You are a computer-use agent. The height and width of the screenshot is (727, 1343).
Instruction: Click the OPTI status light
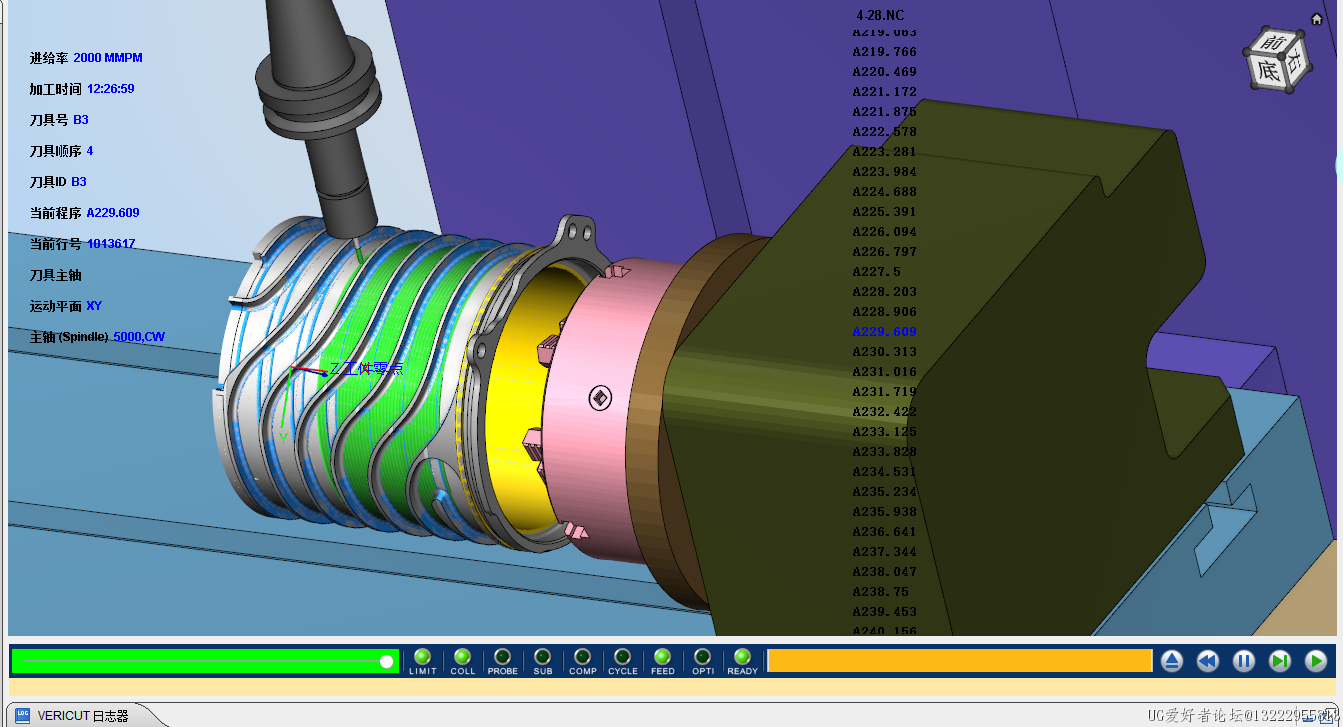(x=702, y=657)
